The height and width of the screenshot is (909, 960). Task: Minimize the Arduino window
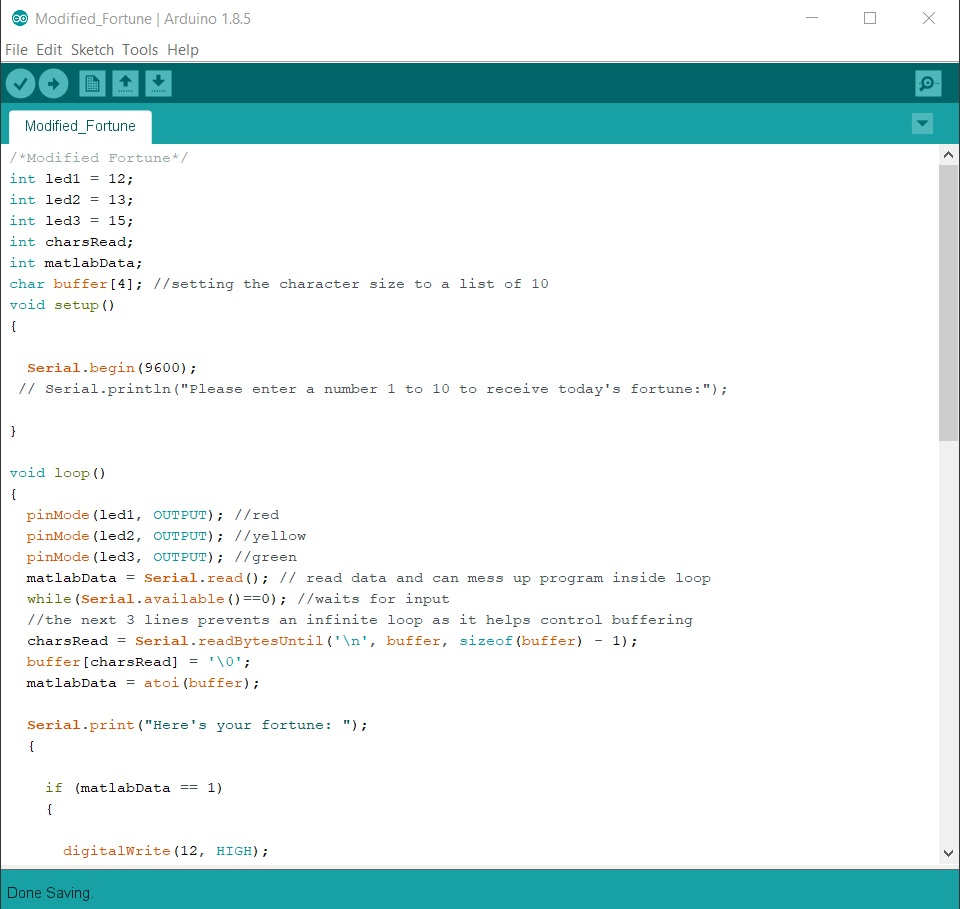(812, 18)
